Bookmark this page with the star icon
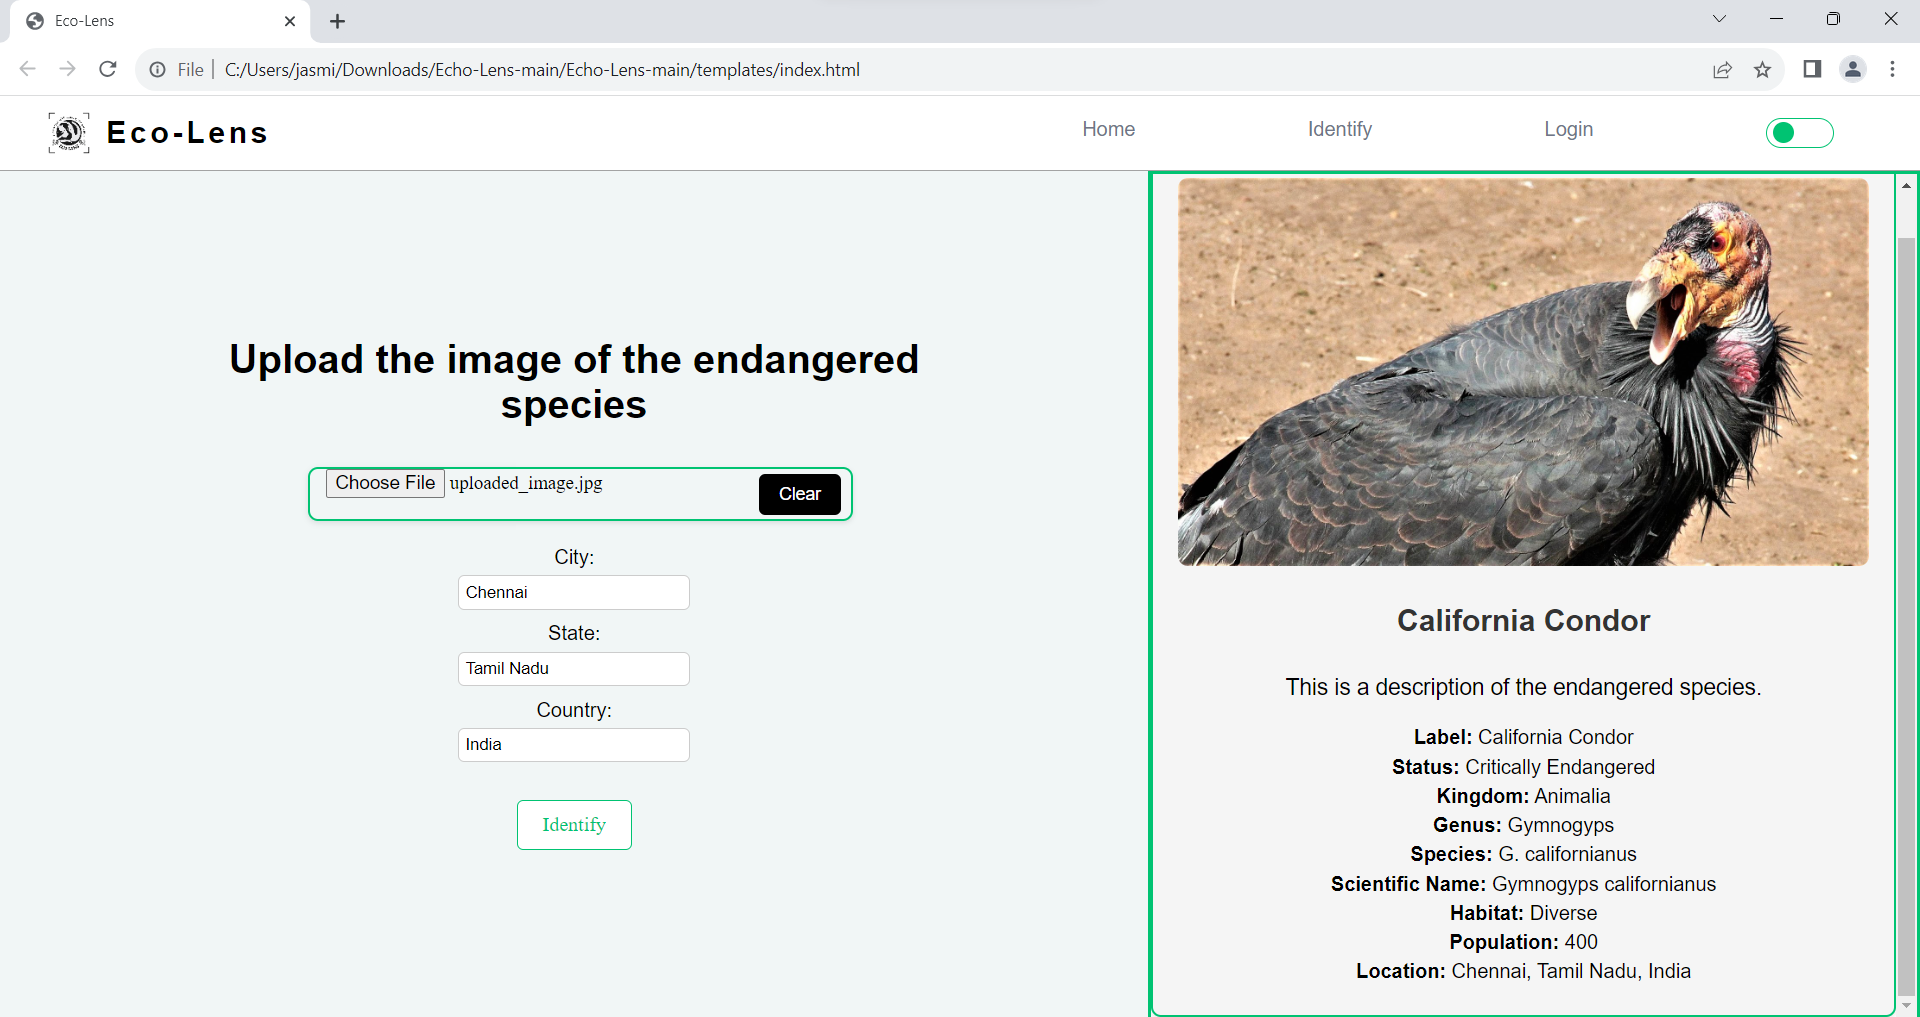This screenshot has height=1017, width=1920. 1762,69
